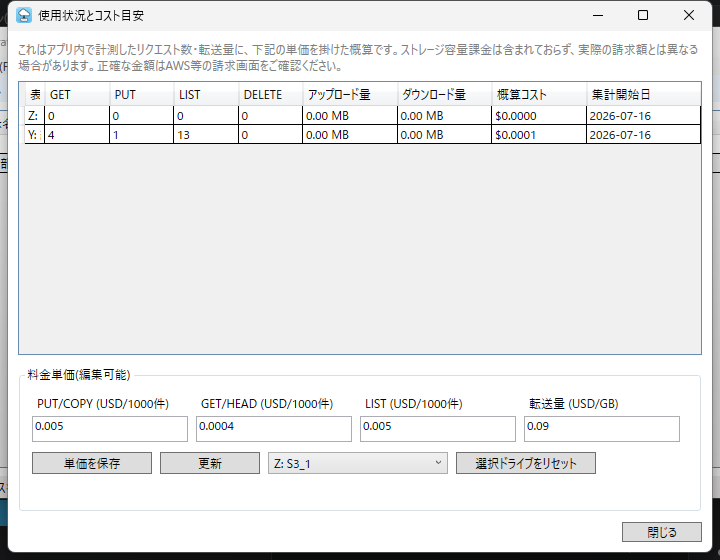Select the Z: drive row cell

click(34, 116)
